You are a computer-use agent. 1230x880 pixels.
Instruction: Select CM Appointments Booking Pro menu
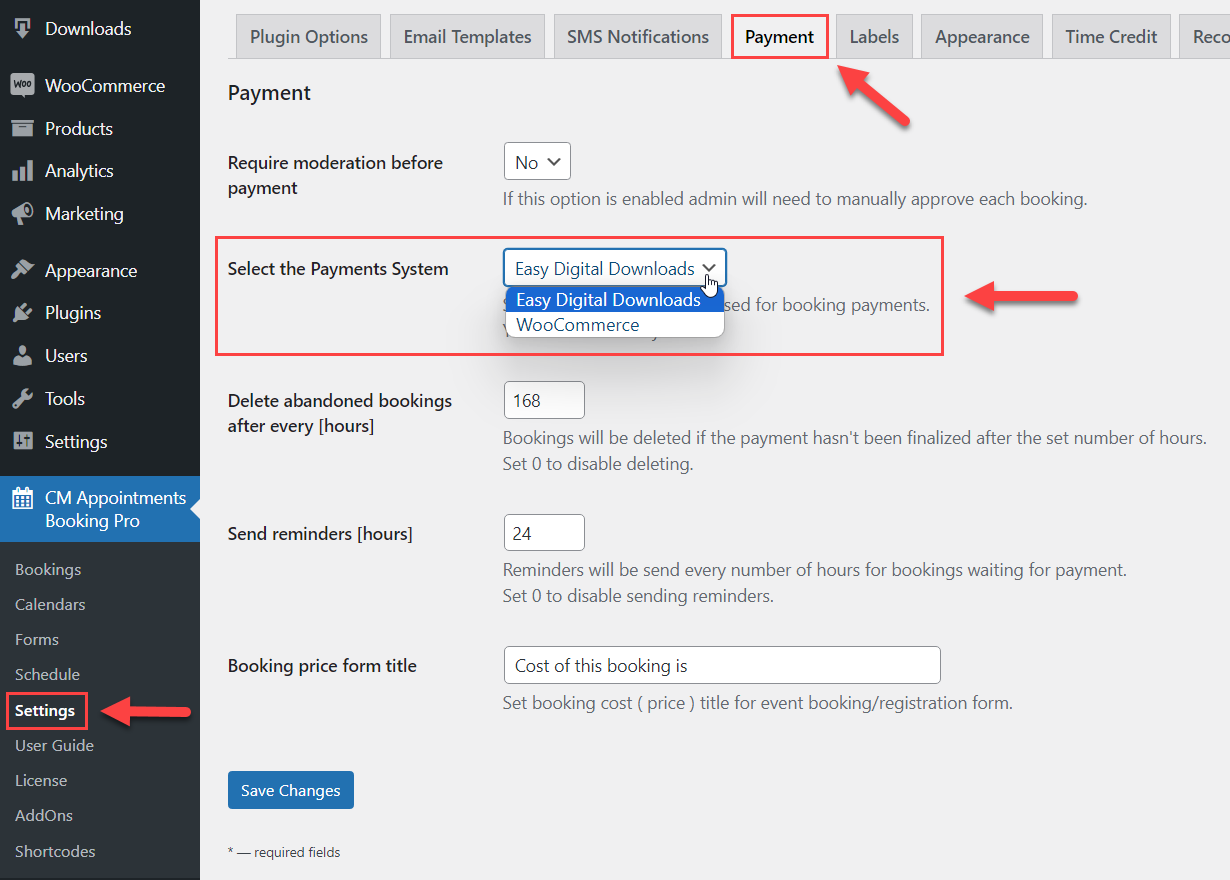(100, 509)
